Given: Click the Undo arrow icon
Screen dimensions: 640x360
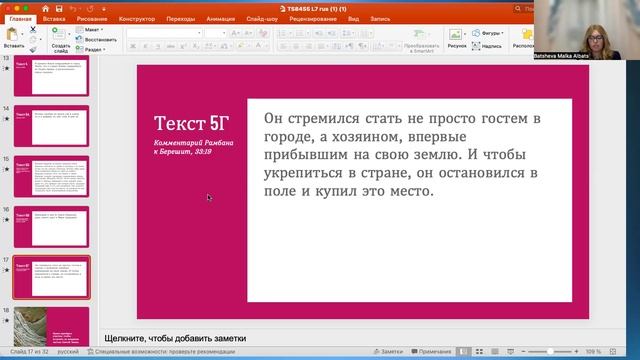Looking at the screenshot, I should pos(73,9).
